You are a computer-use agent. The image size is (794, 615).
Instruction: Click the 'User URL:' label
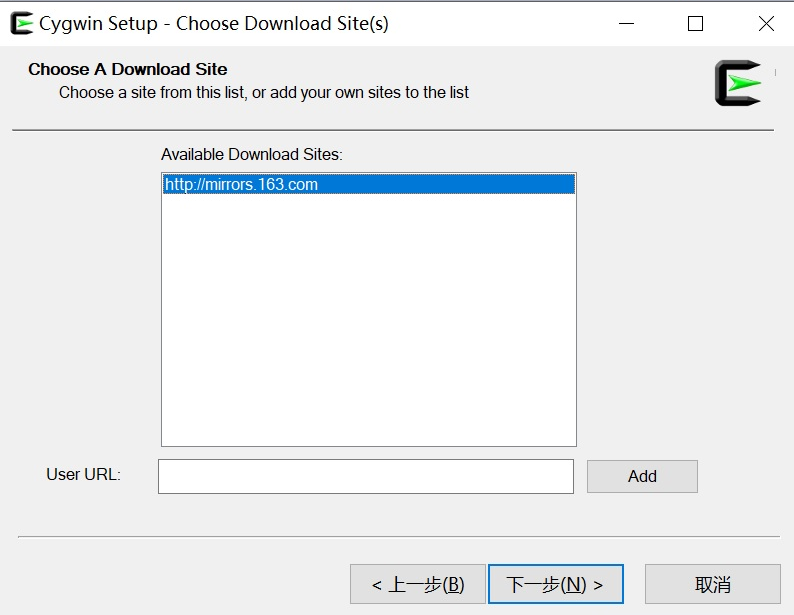[84, 474]
